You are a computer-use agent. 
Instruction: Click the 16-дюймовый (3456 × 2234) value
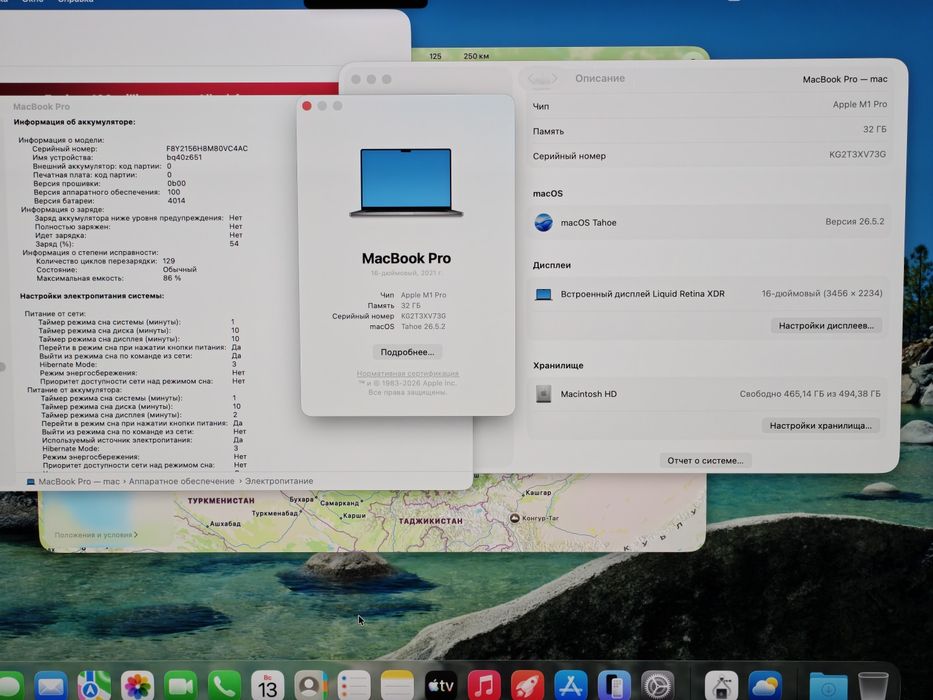[822, 293]
